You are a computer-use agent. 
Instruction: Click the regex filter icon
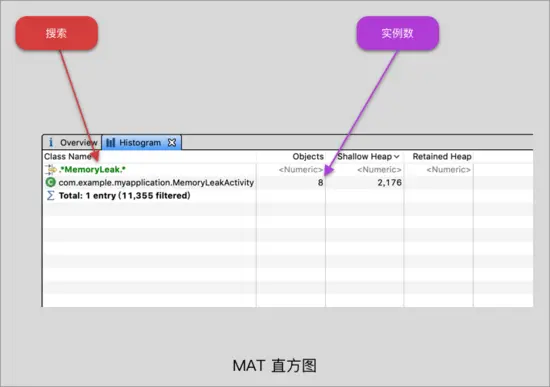click(x=51, y=169)
